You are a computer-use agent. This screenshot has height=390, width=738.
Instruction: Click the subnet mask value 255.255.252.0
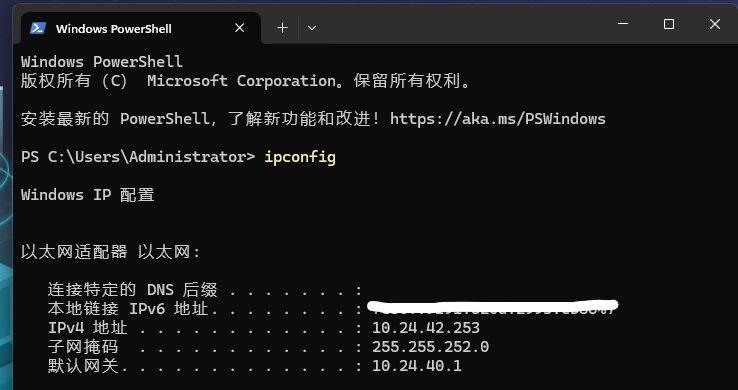(431, 347)
